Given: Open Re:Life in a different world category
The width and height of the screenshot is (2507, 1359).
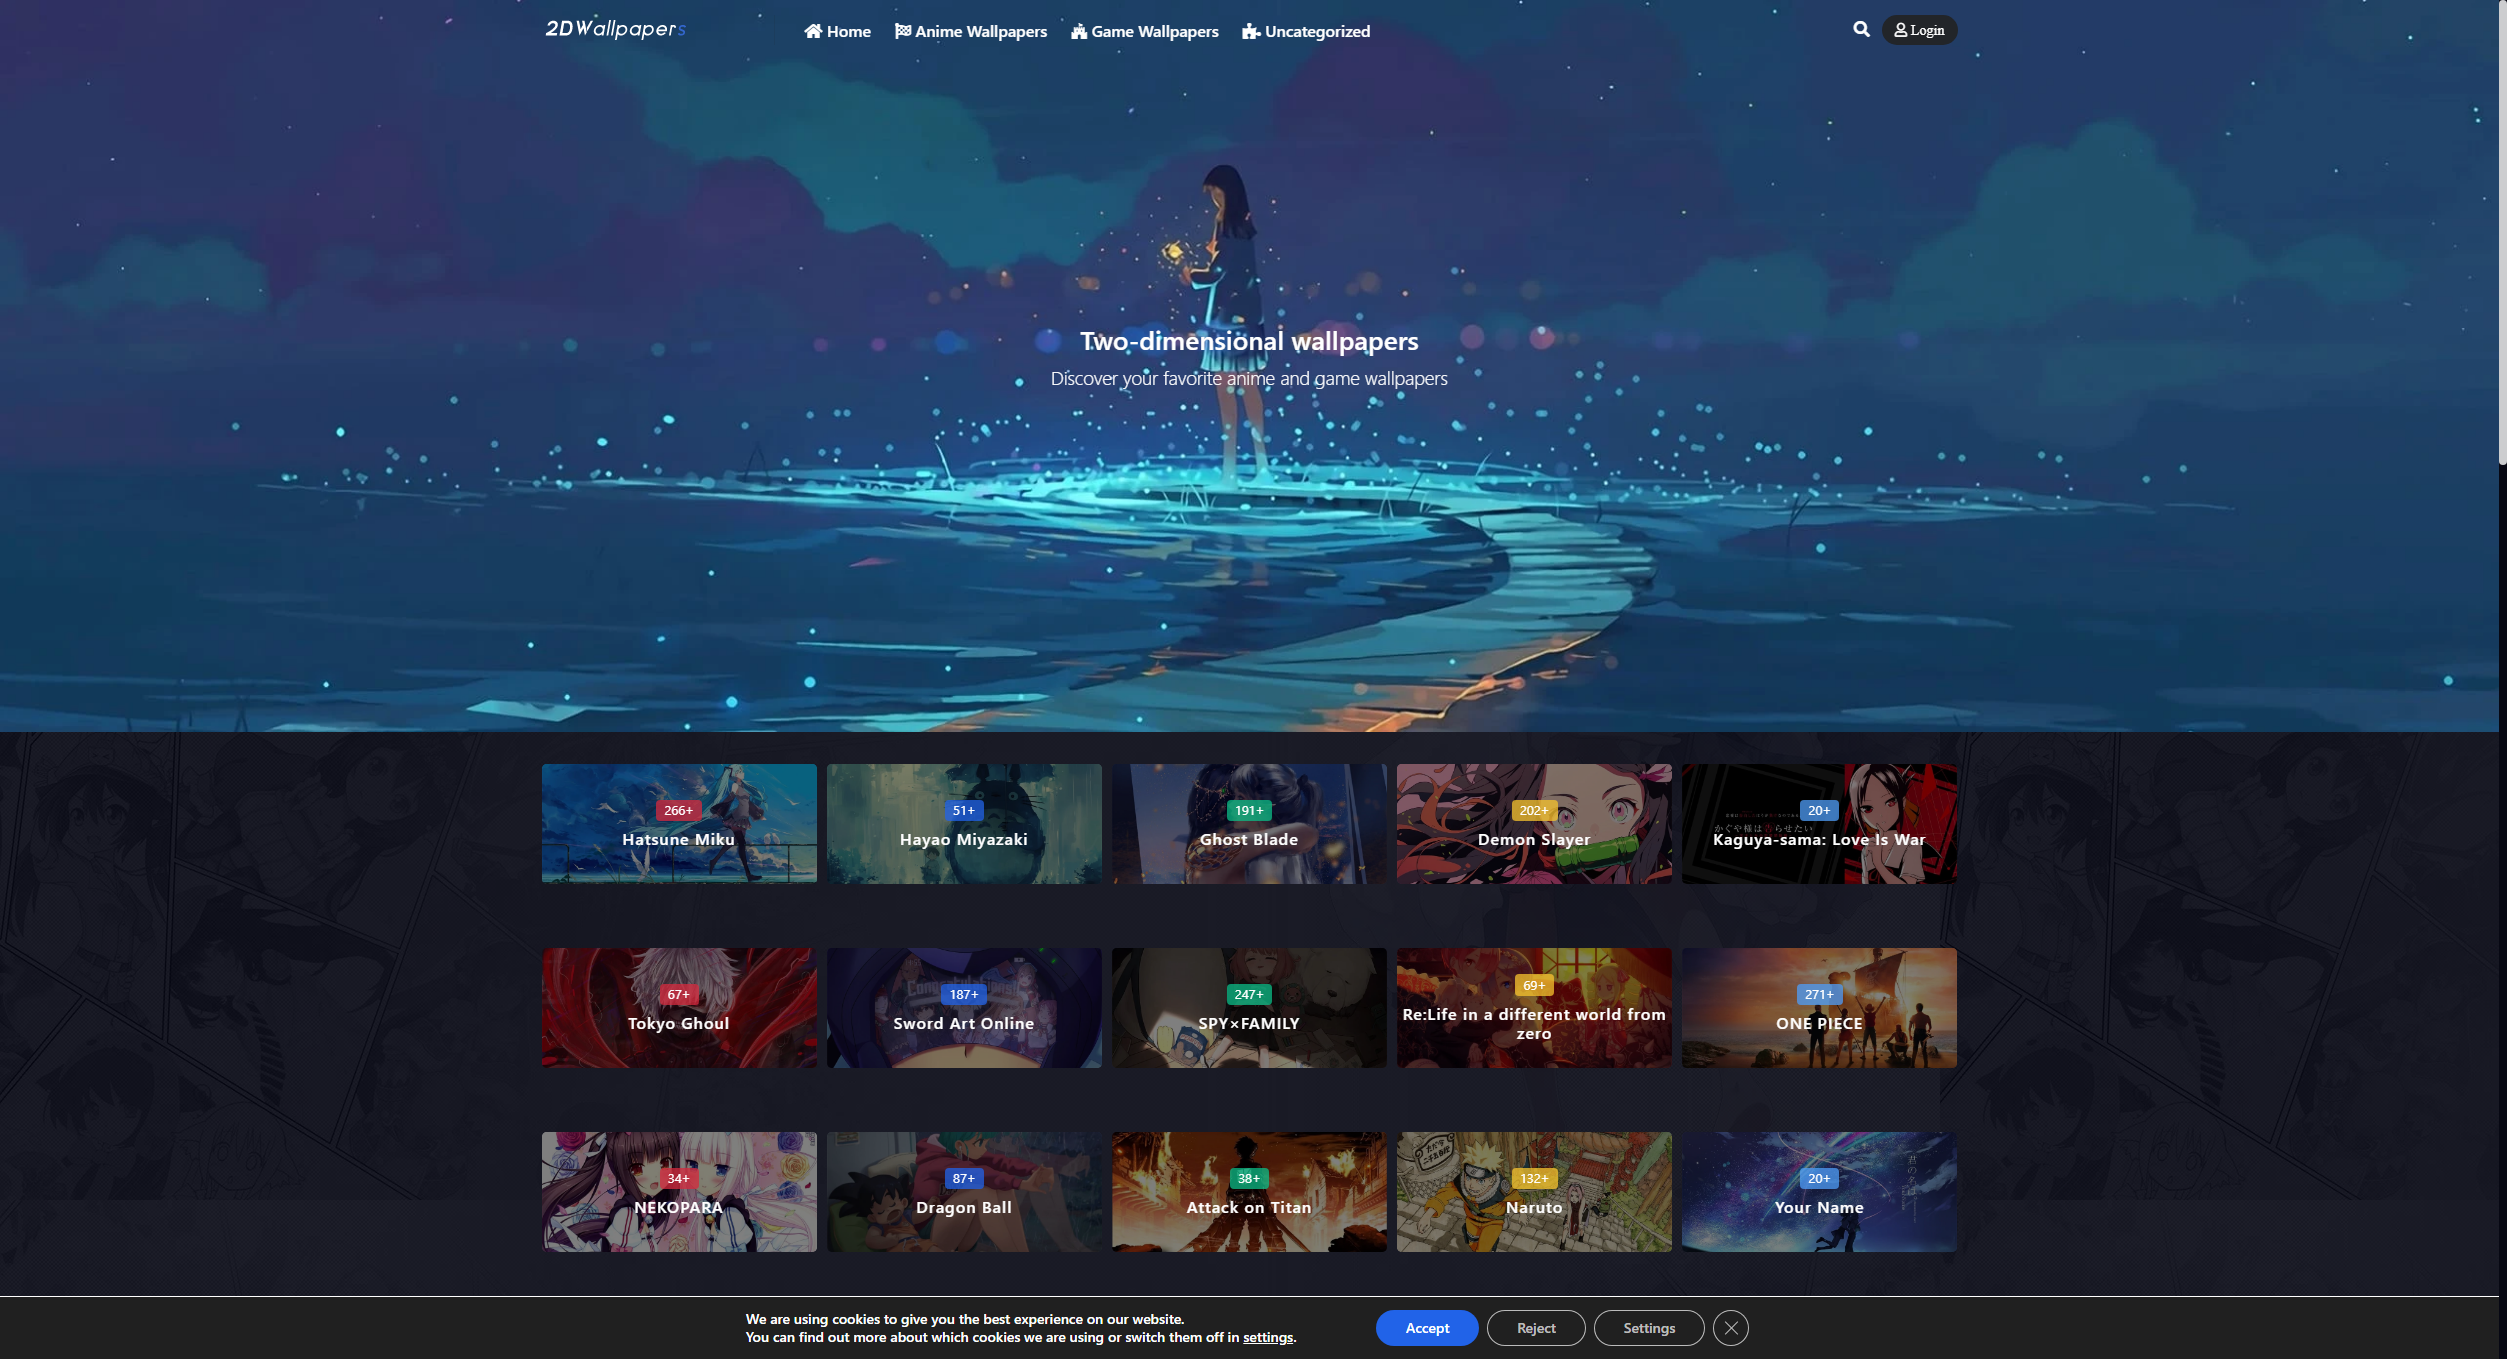Looking at the screenshot, I should [1533, 1008].
